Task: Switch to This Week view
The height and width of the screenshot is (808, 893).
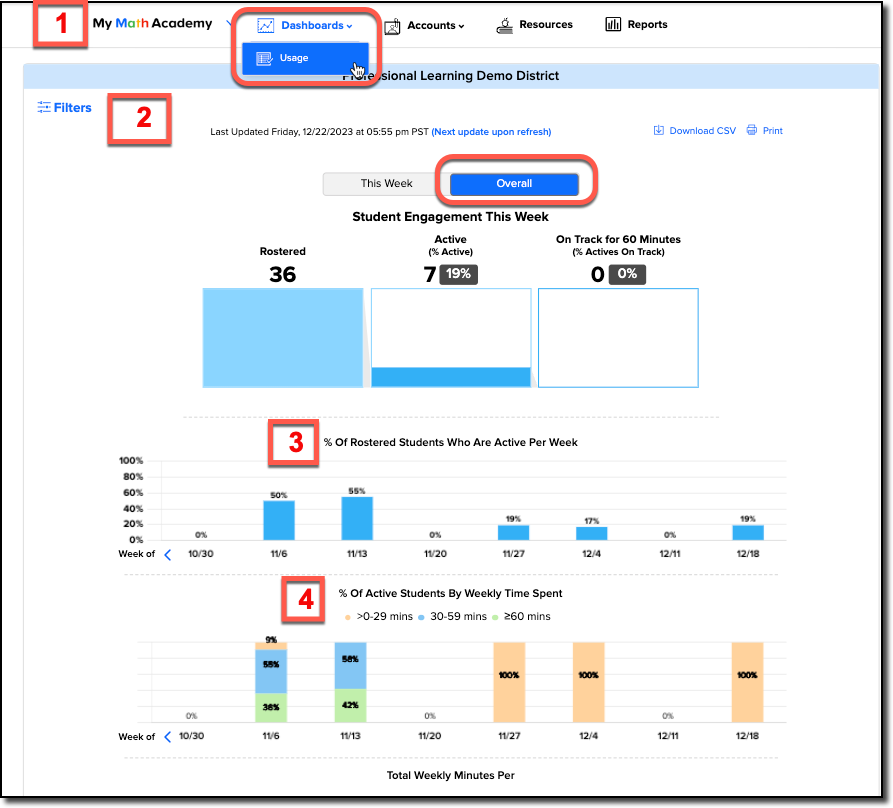Action: 386,183
